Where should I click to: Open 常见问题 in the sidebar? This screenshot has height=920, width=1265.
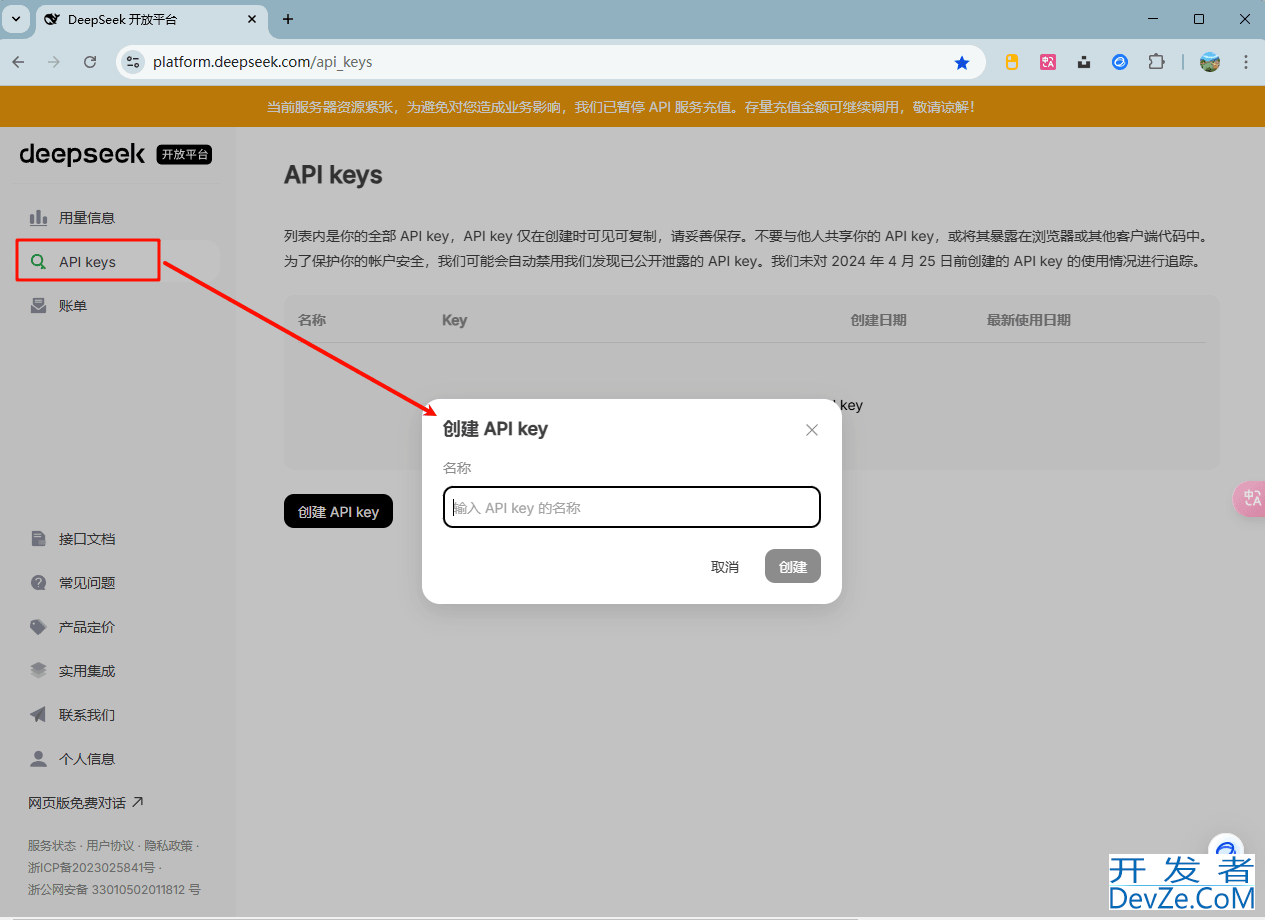118,583
